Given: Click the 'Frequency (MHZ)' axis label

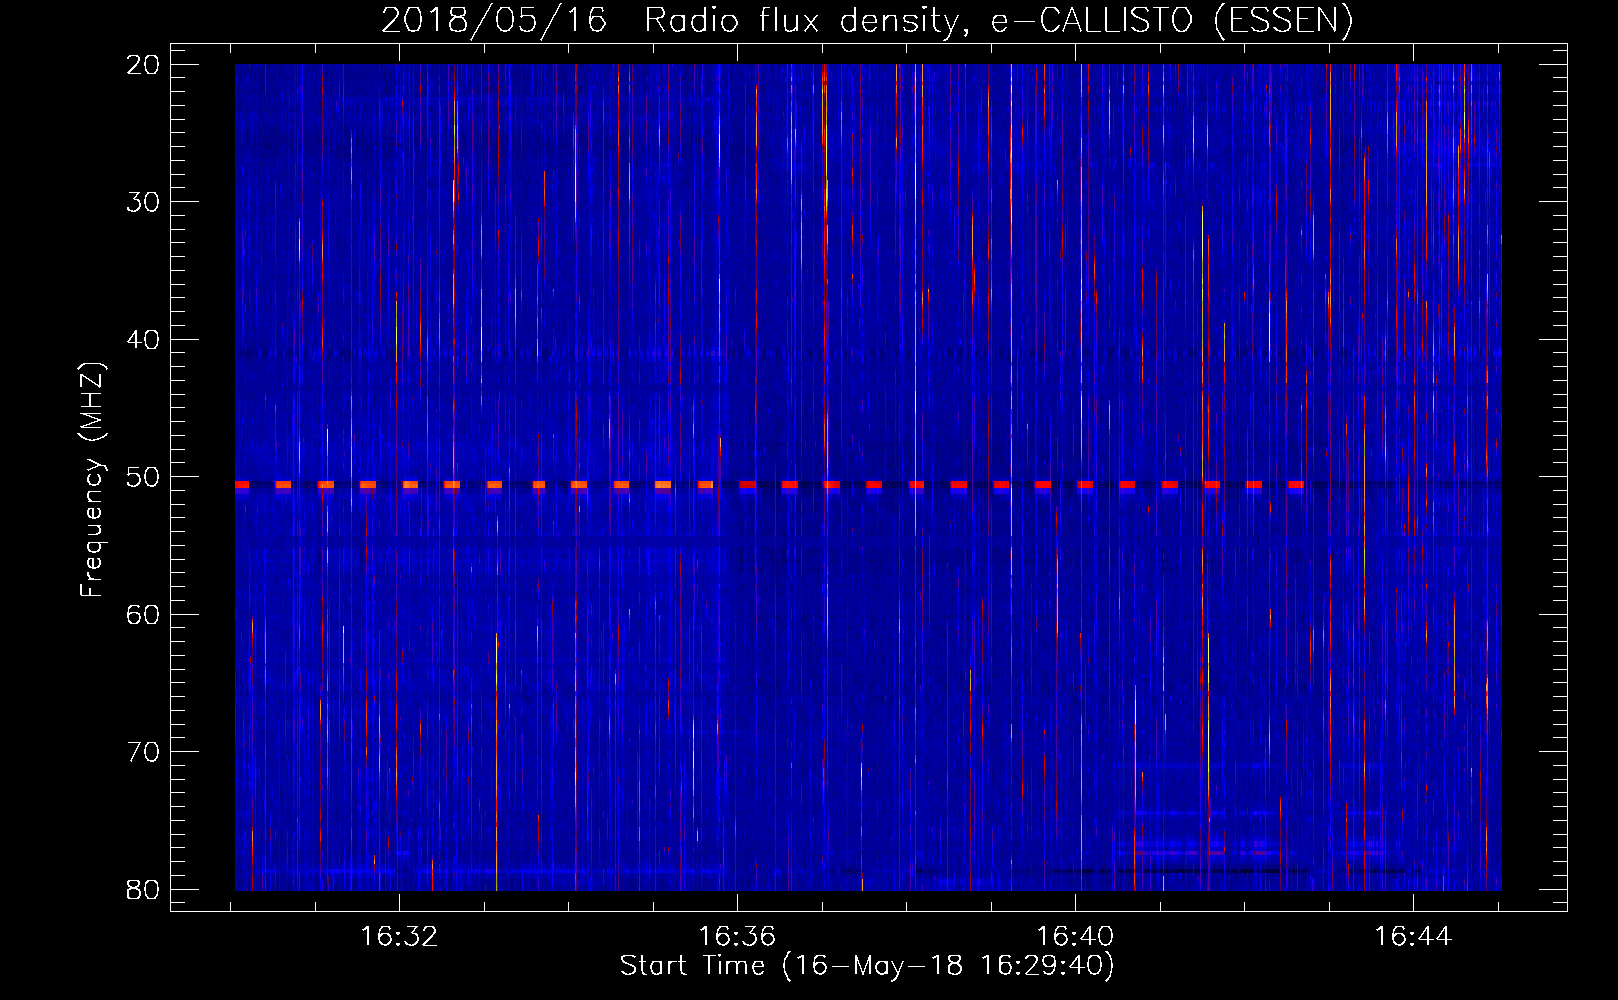Looking at the screenshot, I should (x=92, y=480).
